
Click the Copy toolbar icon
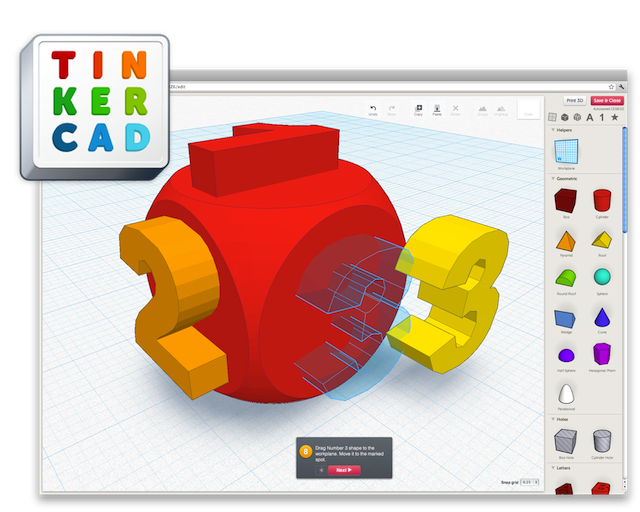(x=418, y=110)
